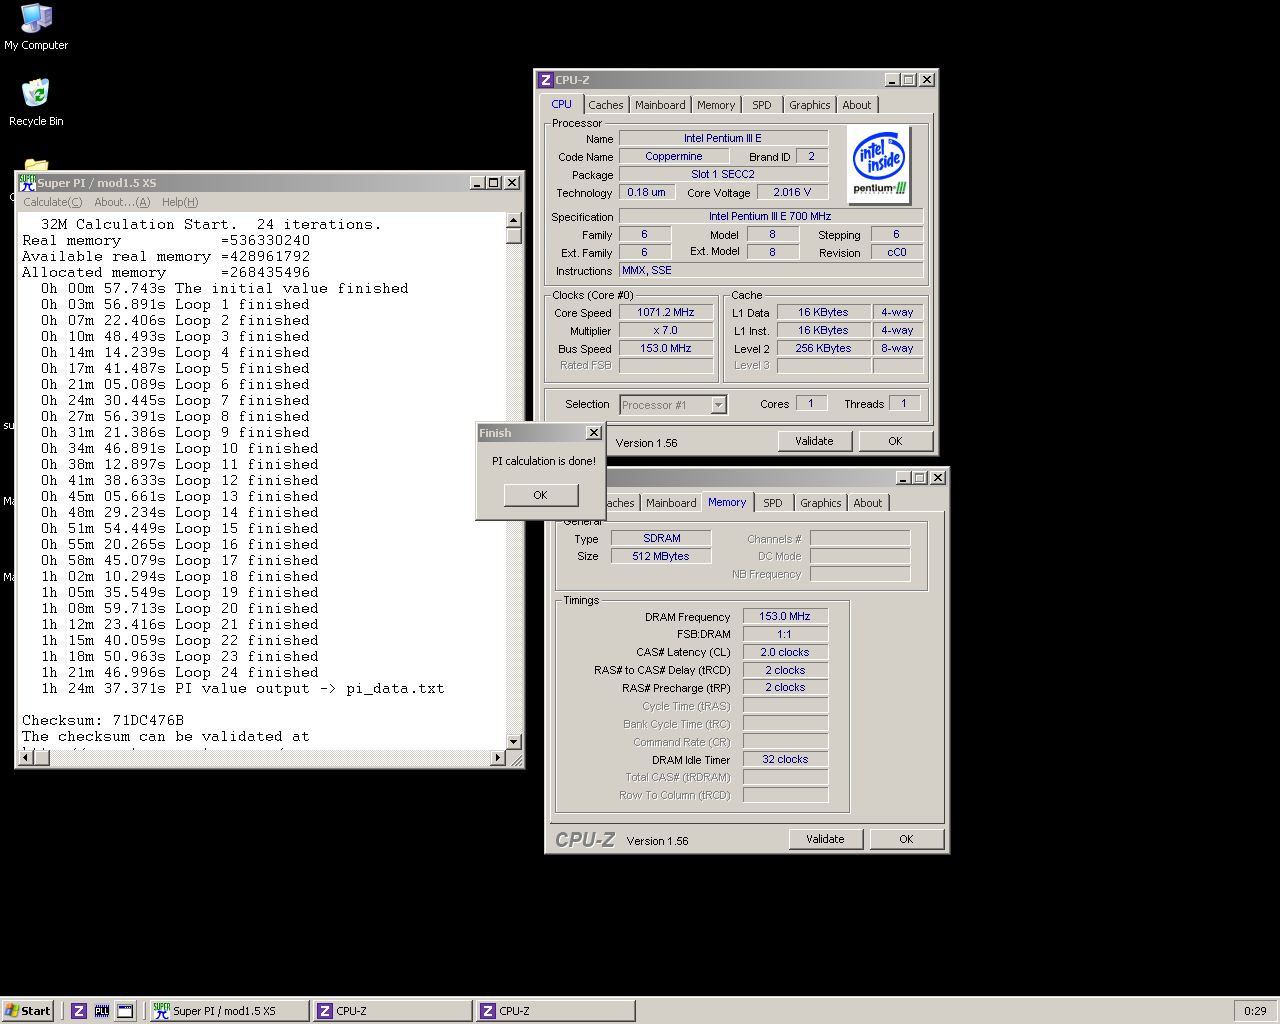The width and height of the screenshot is (1280, 1024).
Task: Click the Checksum: 71DC476B line
Action: pos(103,720)
